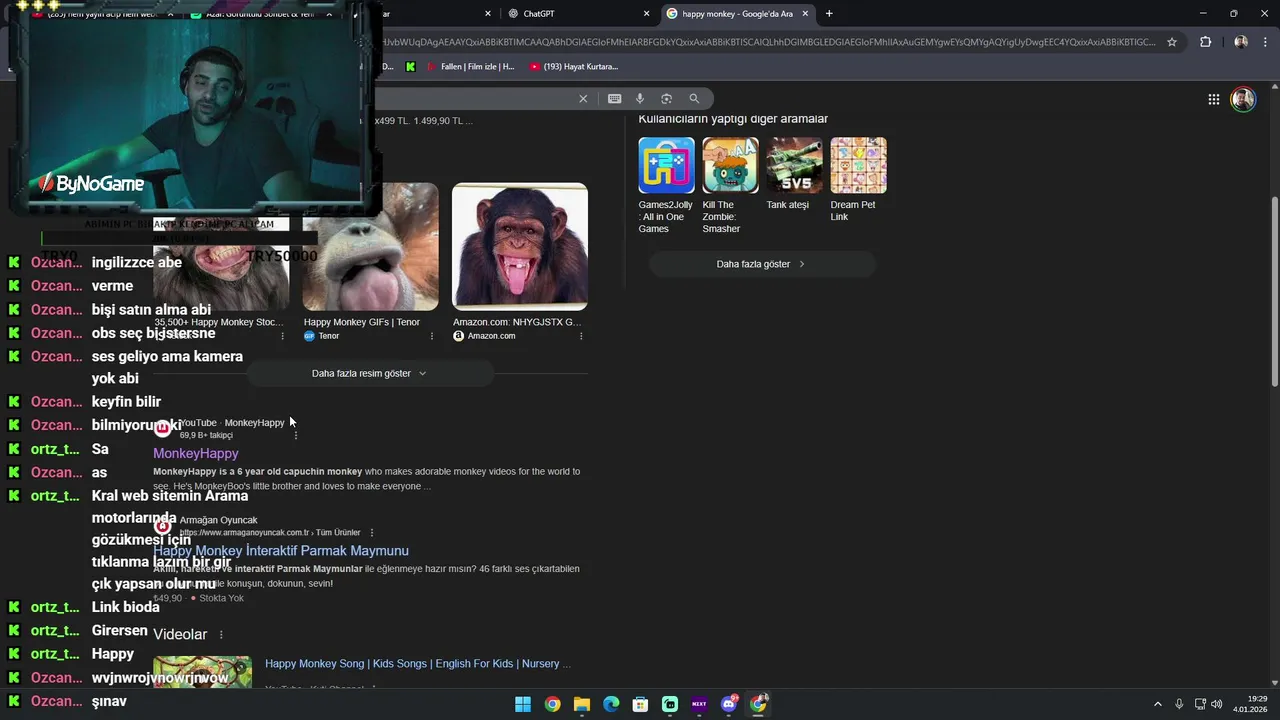Click the page vertical scrollbar

(x=1274, y=290)
